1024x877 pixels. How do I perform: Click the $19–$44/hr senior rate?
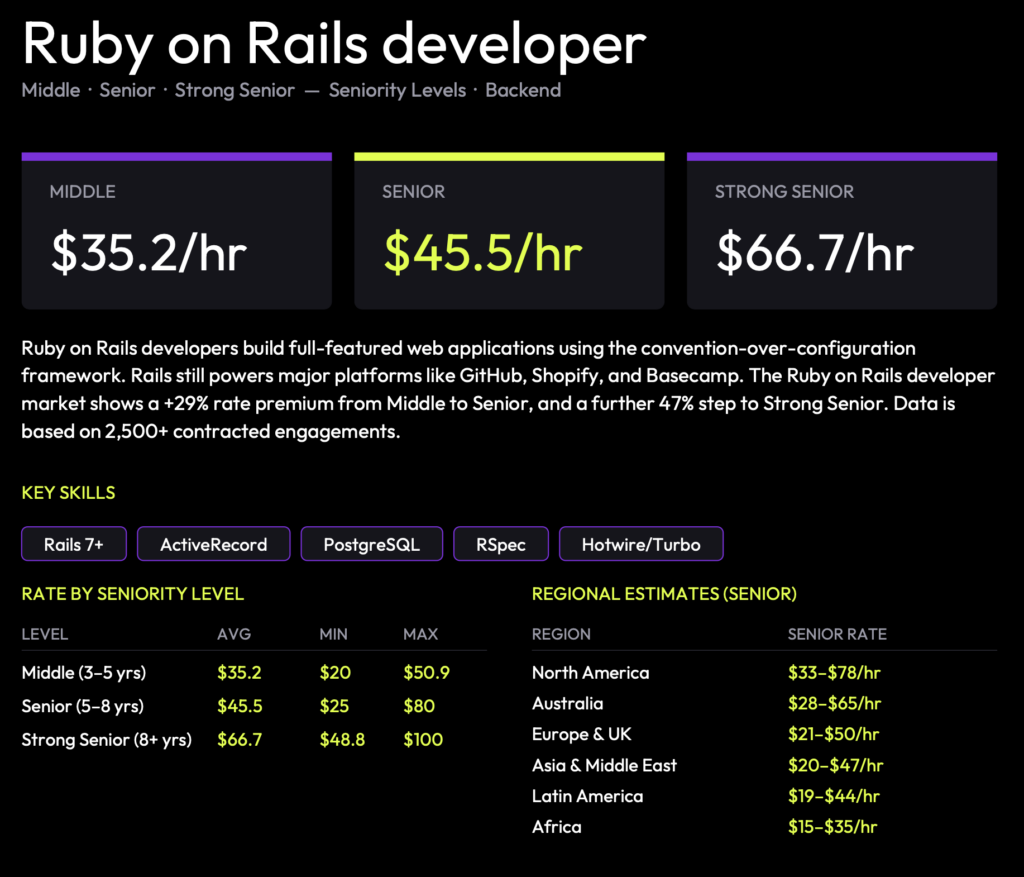pos(833,796)
